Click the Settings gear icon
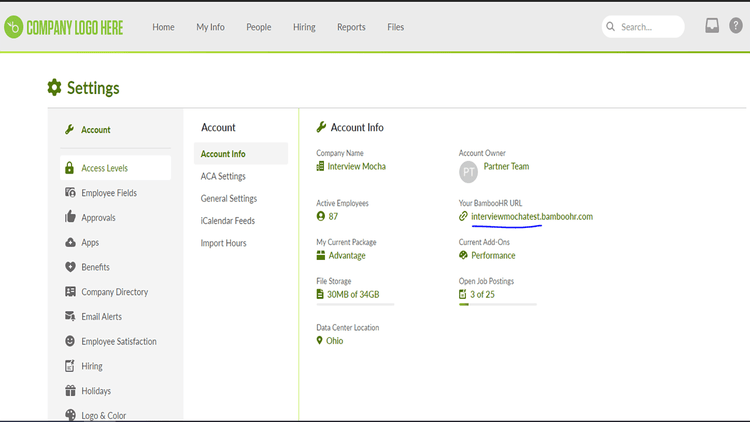750x422 pixels. click(55, 88)
